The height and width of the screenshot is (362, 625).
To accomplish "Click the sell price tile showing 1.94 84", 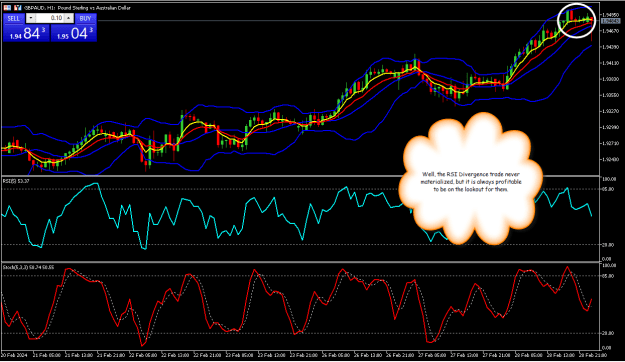I will point(26,33).
